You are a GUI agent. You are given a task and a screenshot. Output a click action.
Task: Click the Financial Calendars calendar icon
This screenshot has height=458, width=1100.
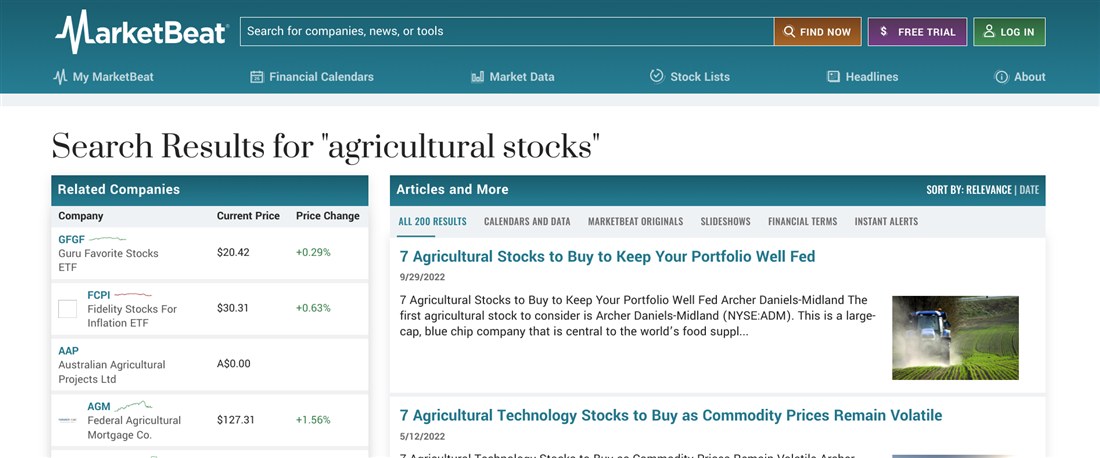click(x=257, y=77)
